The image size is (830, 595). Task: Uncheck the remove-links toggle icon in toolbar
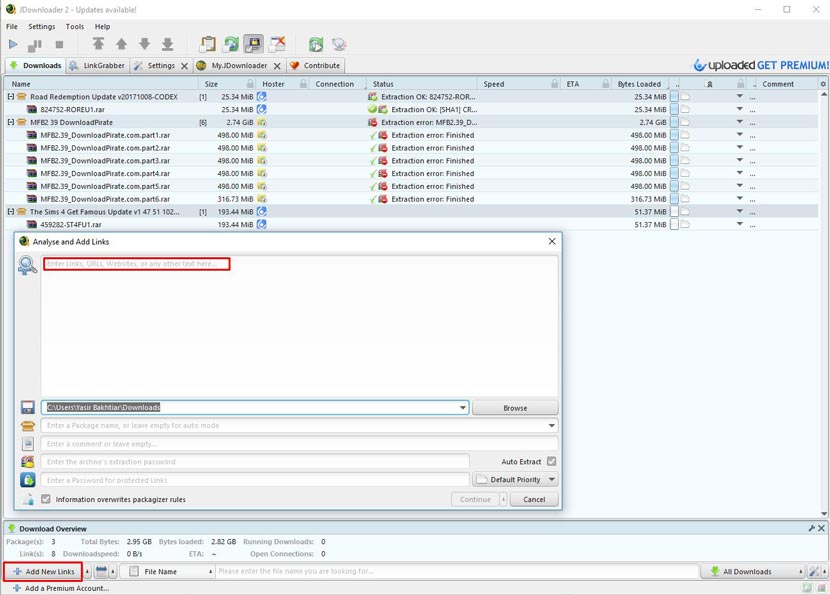[x=275, y=44]
